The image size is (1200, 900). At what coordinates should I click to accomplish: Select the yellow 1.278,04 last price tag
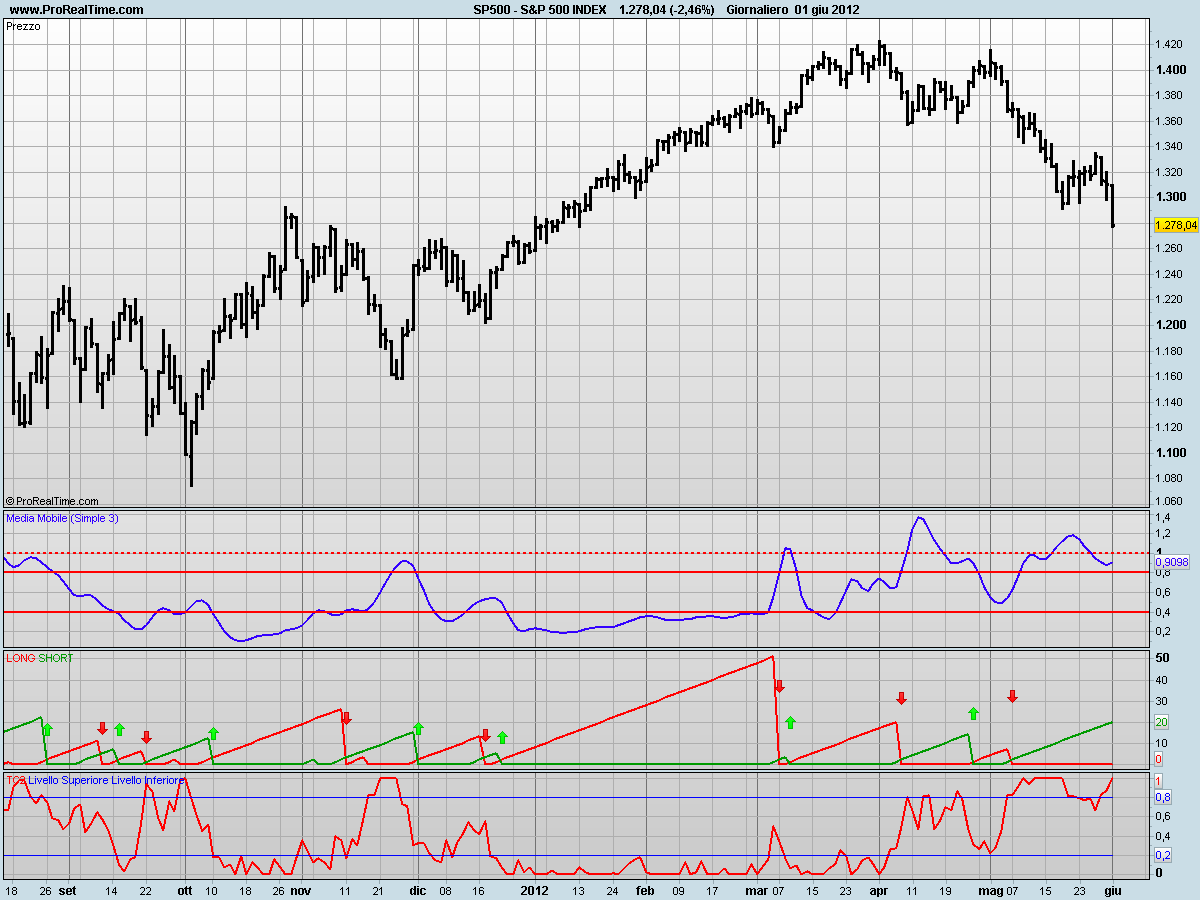pos(1174,225)
